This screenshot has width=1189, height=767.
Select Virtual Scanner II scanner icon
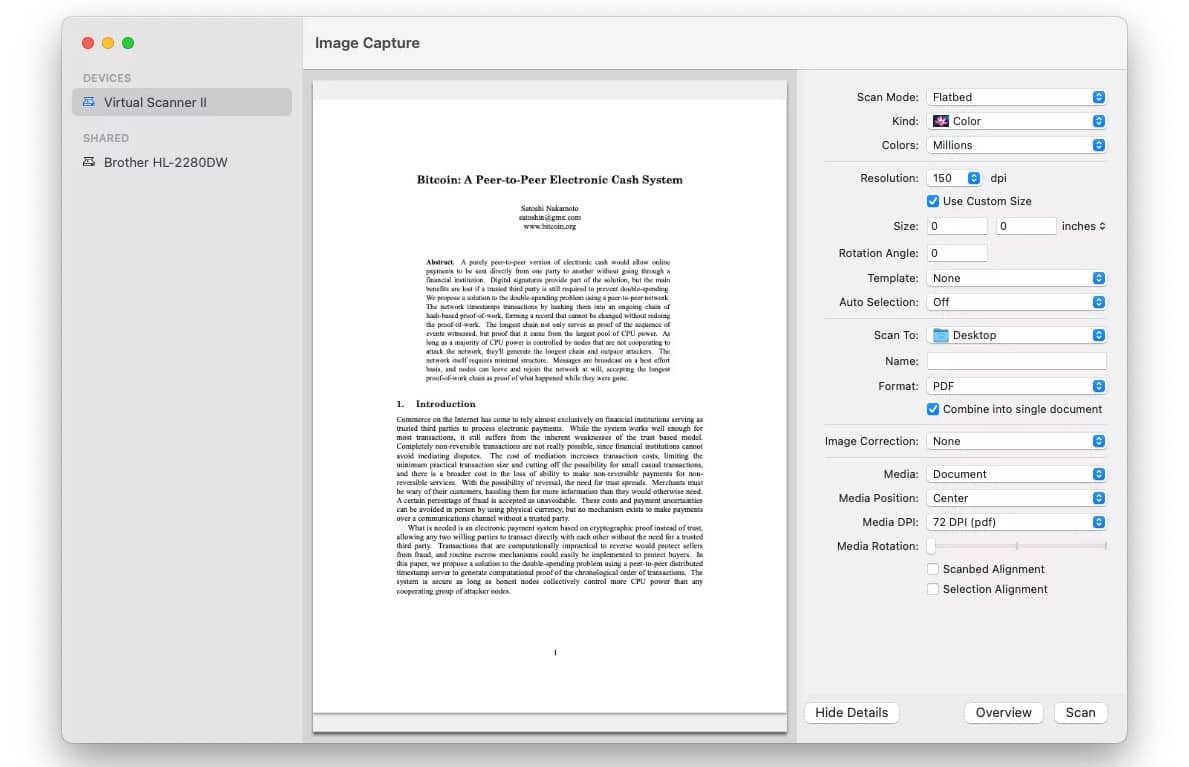[x=90, y=102]
